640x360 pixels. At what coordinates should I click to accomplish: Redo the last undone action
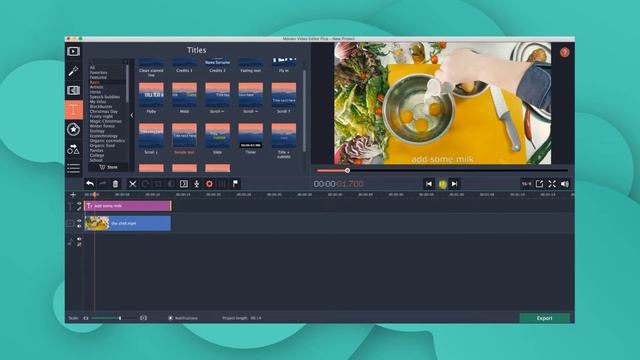tap(102, 184)
